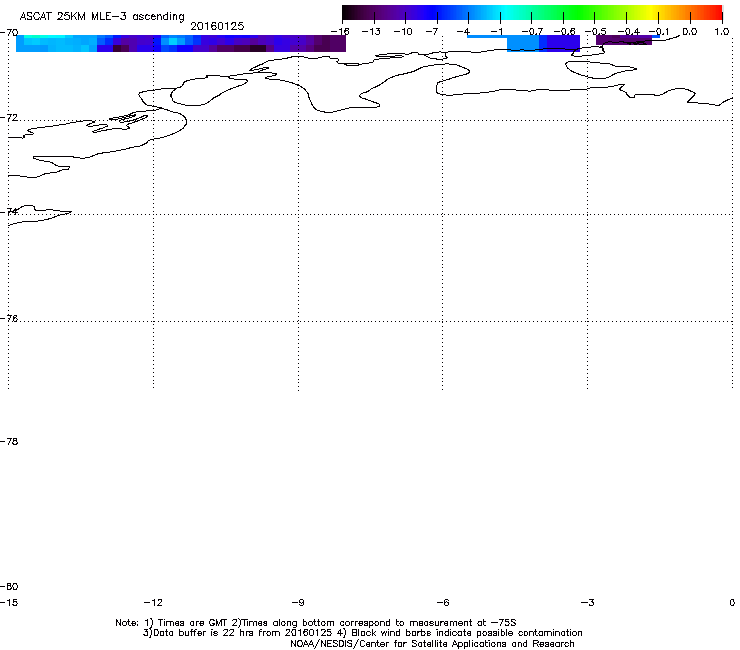Click the -0.6 label on the color scale
The image size is (740, 650).
(564, 31)
